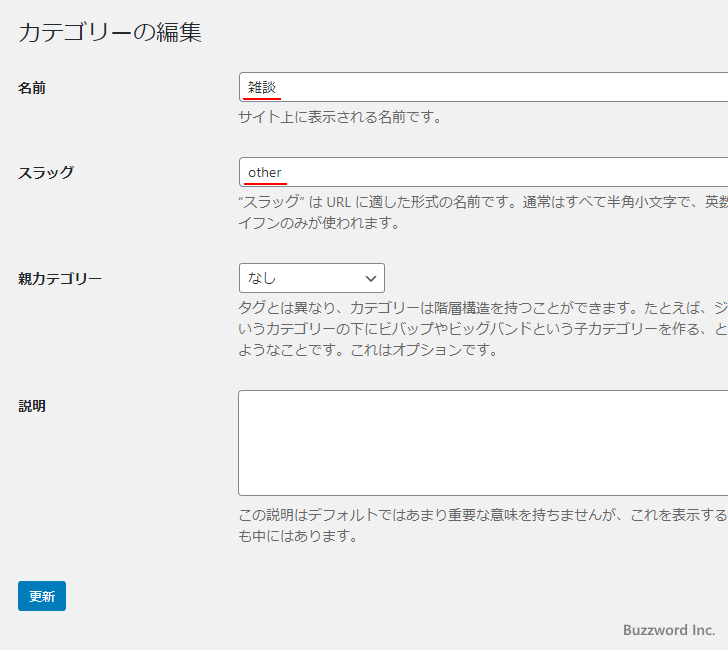Click the 雑談 text inside the name field
The width and height of the screenshot is (728, 650).
tap(262, 88)
